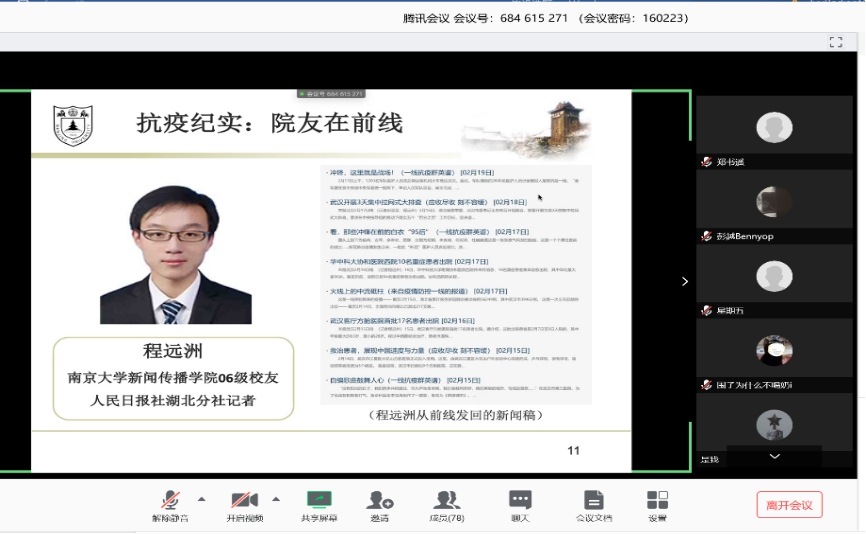Turn on the camera (开启视频)
This screenshot has width=866, height=534.
point(244,504)
